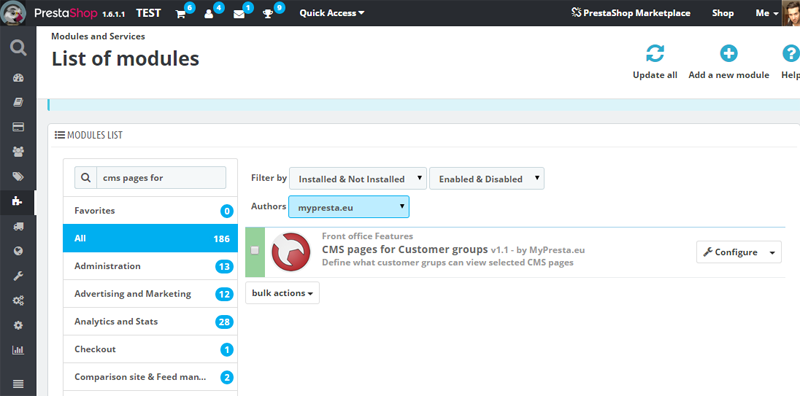The image size is (800, 396).
Task: Open the bulk actions dropdown
Action: 282,293
